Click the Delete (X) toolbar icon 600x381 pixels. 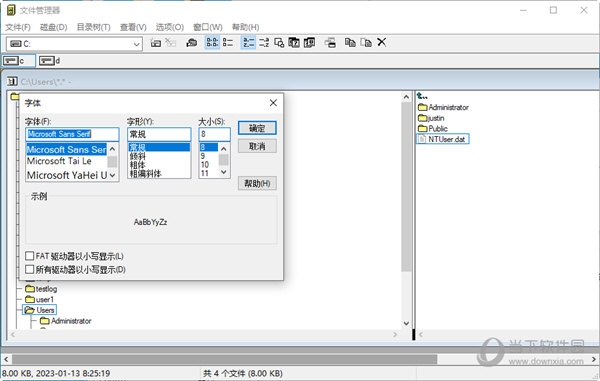tap(382, 42)
